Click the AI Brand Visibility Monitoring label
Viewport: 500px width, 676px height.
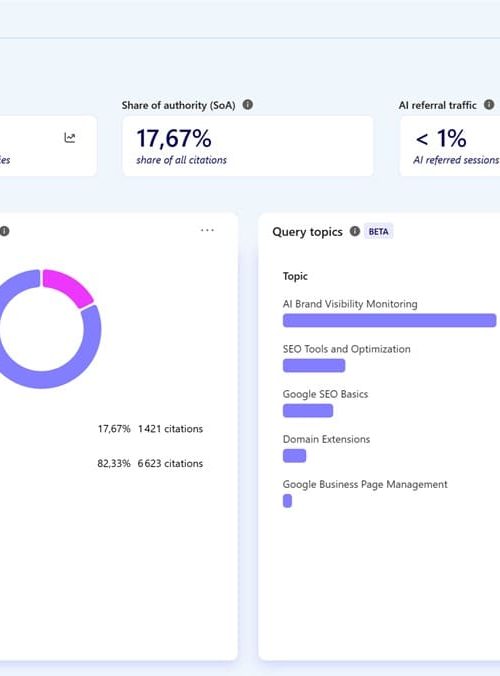(350, 304)
